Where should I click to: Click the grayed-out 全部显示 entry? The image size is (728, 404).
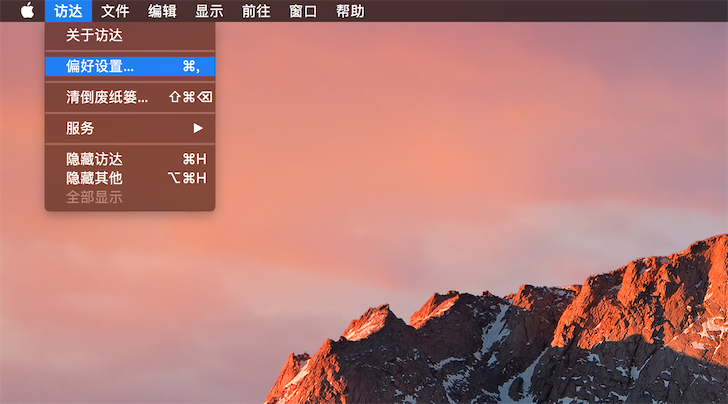click(x=130, y=197)
